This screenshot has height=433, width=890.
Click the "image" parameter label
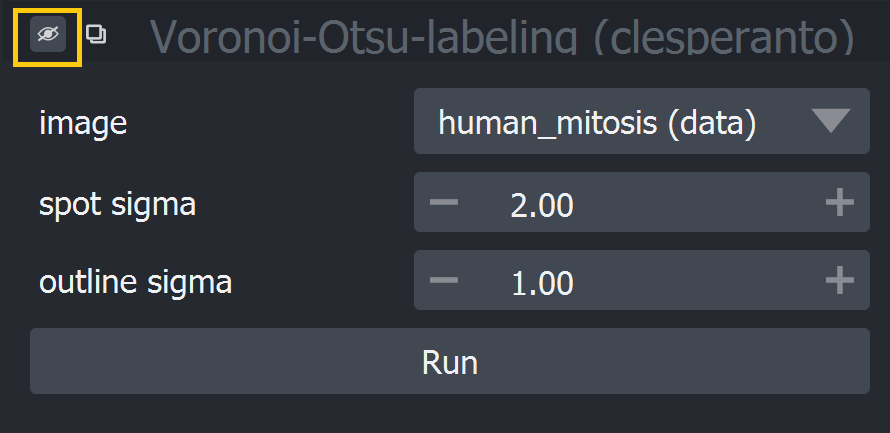83,123
